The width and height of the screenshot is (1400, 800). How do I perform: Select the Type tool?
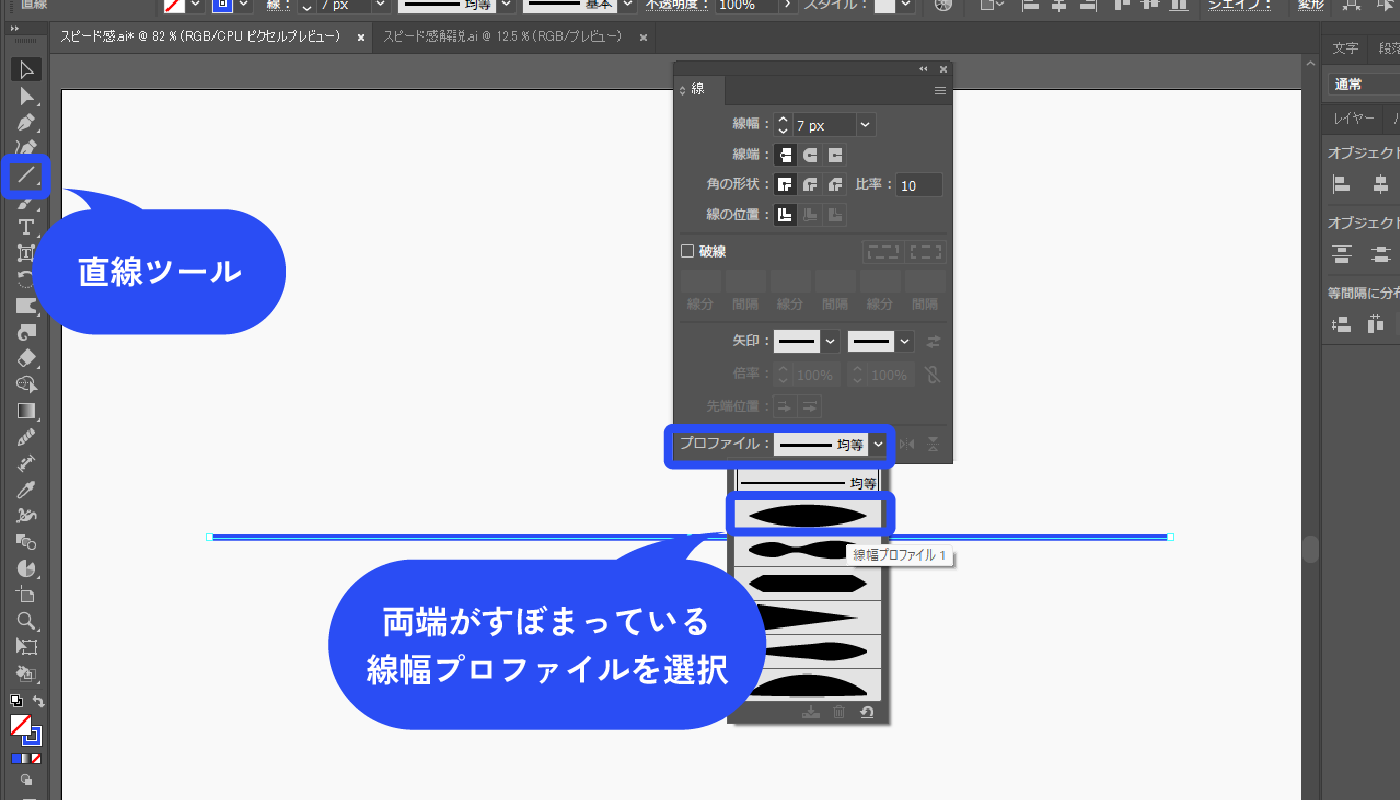(26, 227)
